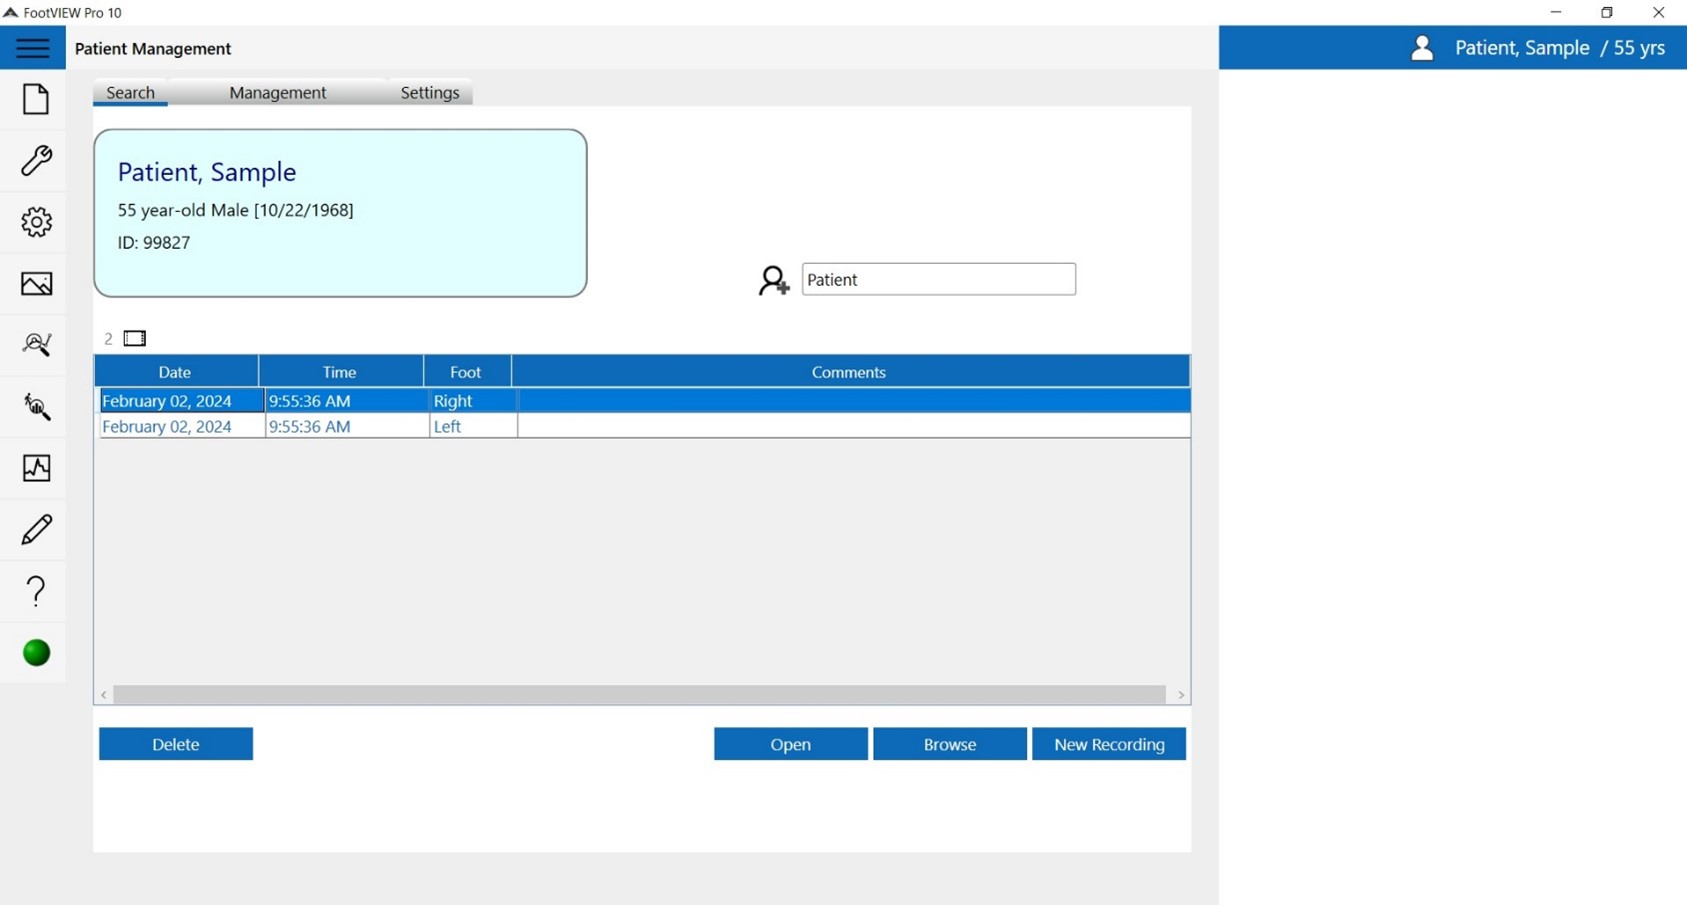The image size is (1687, 905).
Task: Switch to the Management tab
Action: [x=277, y=92]
